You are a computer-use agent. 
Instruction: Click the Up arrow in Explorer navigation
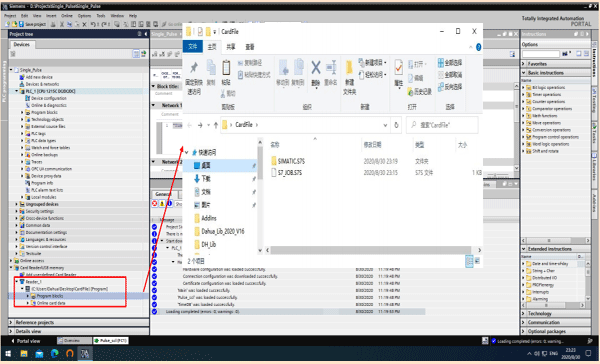coord(216,125)
